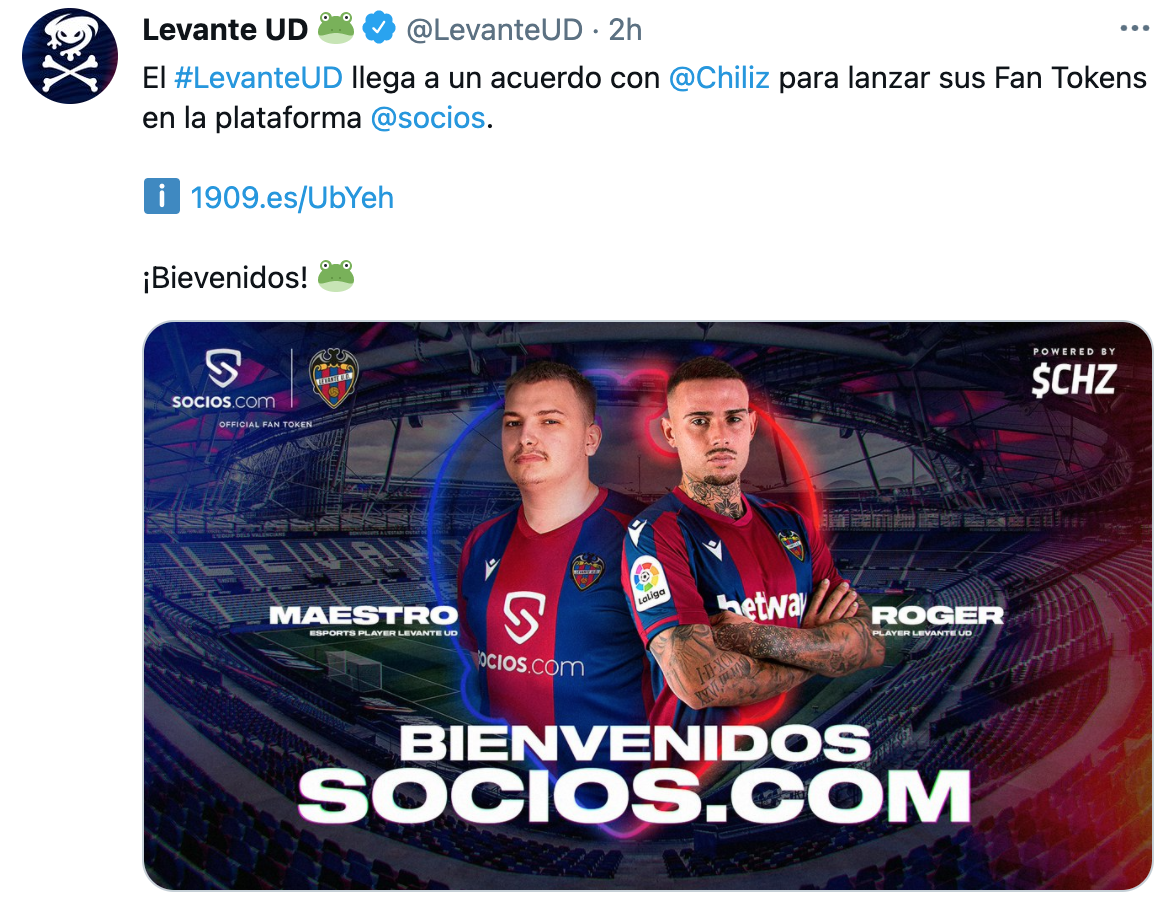1170x916 pixels.
Task: Click the BIENVENIDOS SOCIOS.COM banner text
Action: [635, 774]
